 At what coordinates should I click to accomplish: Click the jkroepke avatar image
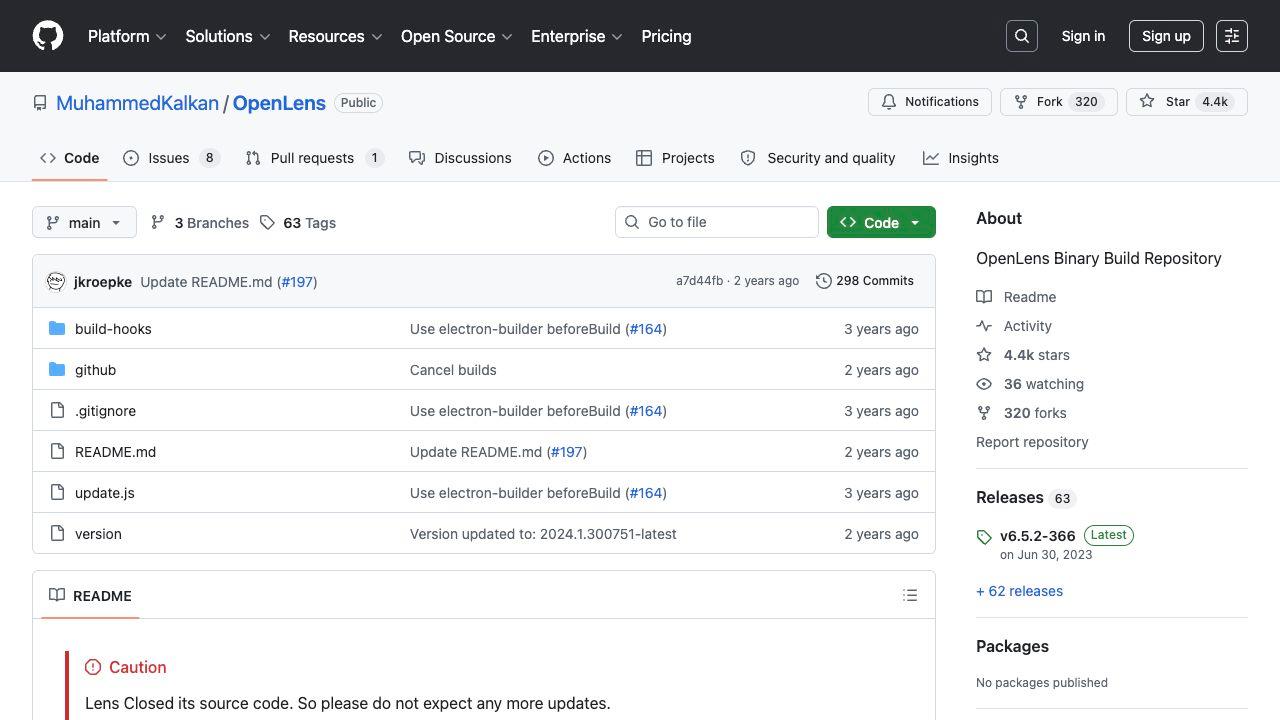coord(56,282)
